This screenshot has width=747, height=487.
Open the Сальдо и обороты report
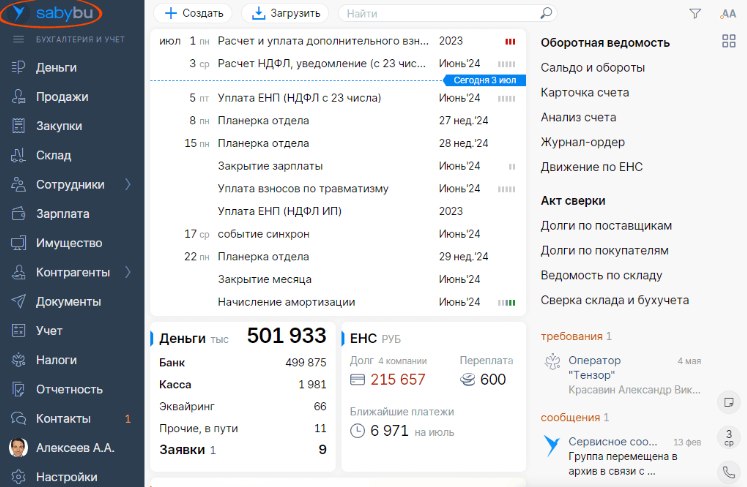pyautogui.click(x=593, y=68)
